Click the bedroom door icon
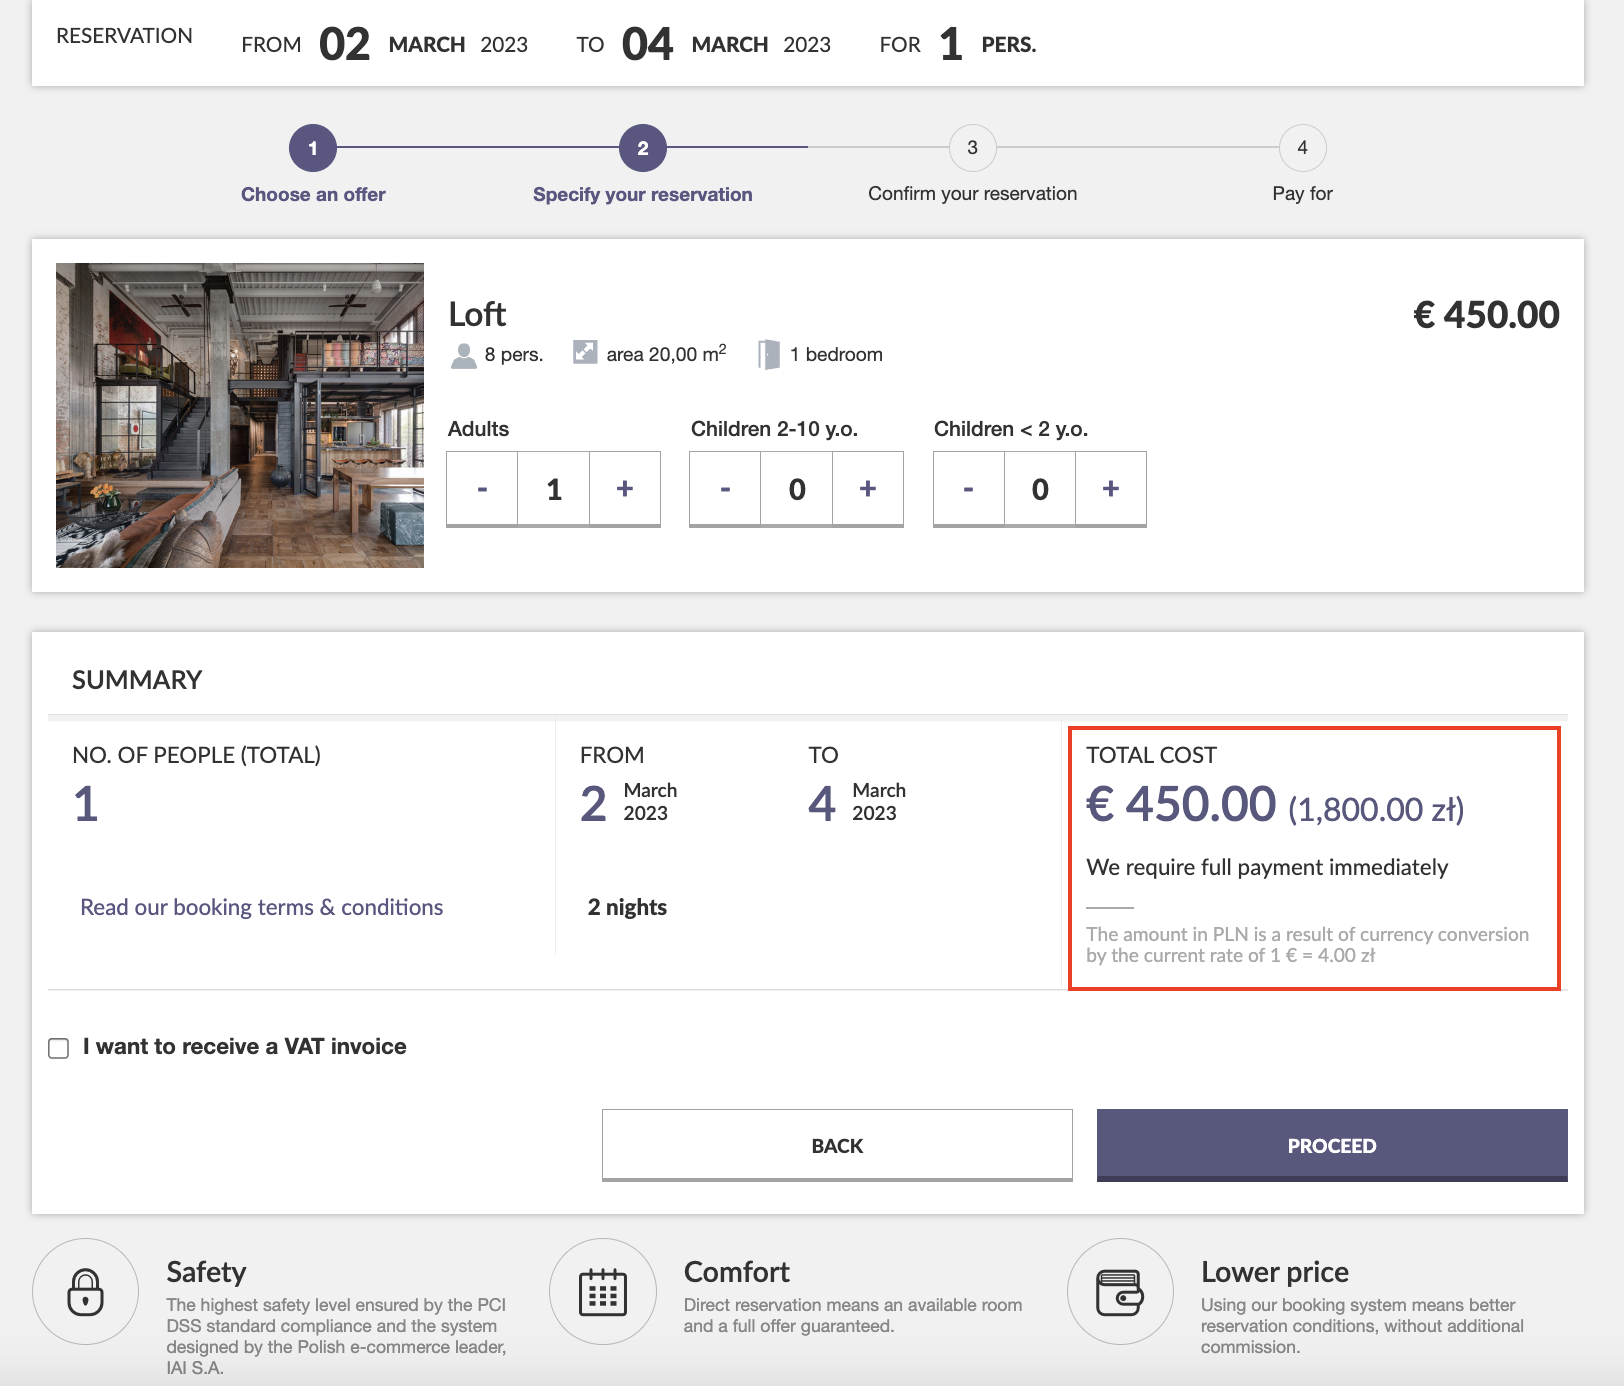1624x1386 pixels. pyautogui.click(x=768, y=355)
